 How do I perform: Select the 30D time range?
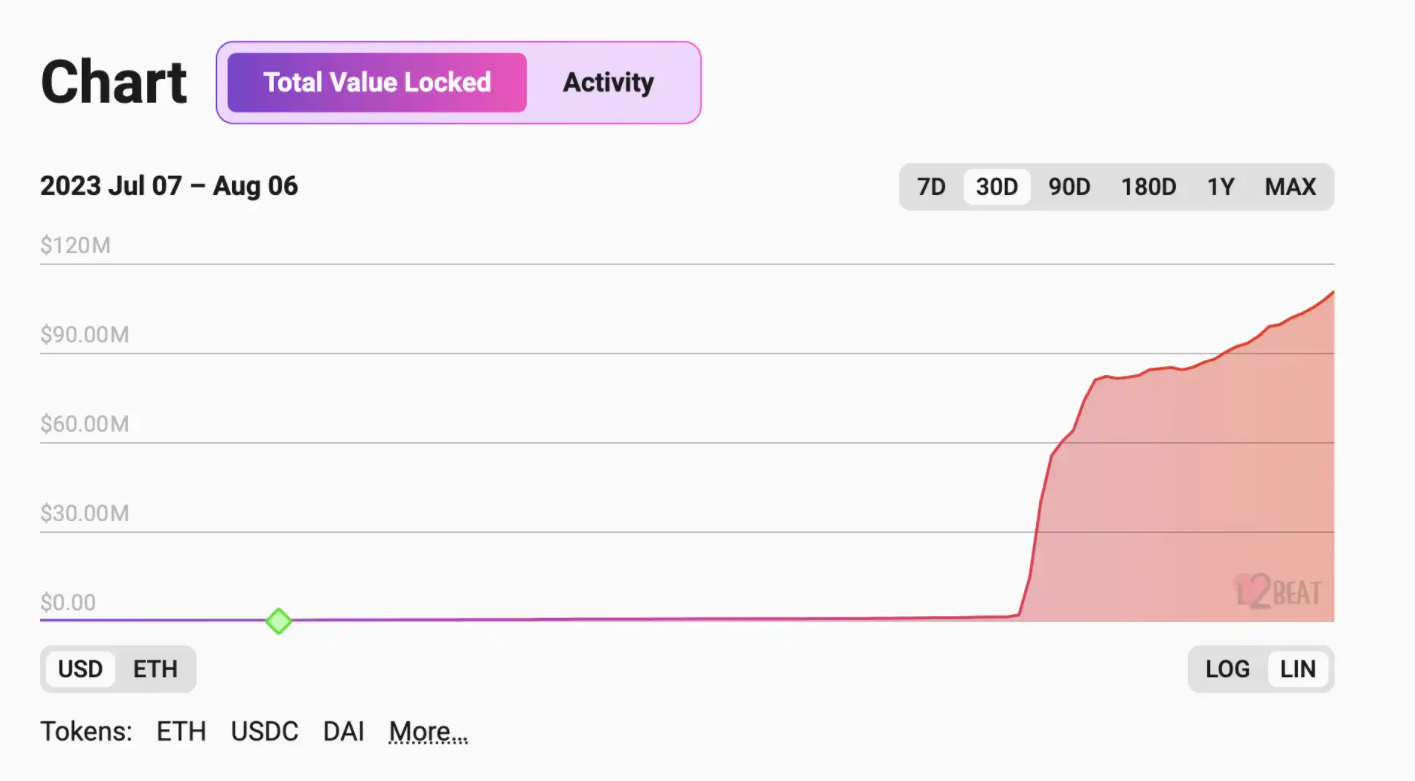997,187
